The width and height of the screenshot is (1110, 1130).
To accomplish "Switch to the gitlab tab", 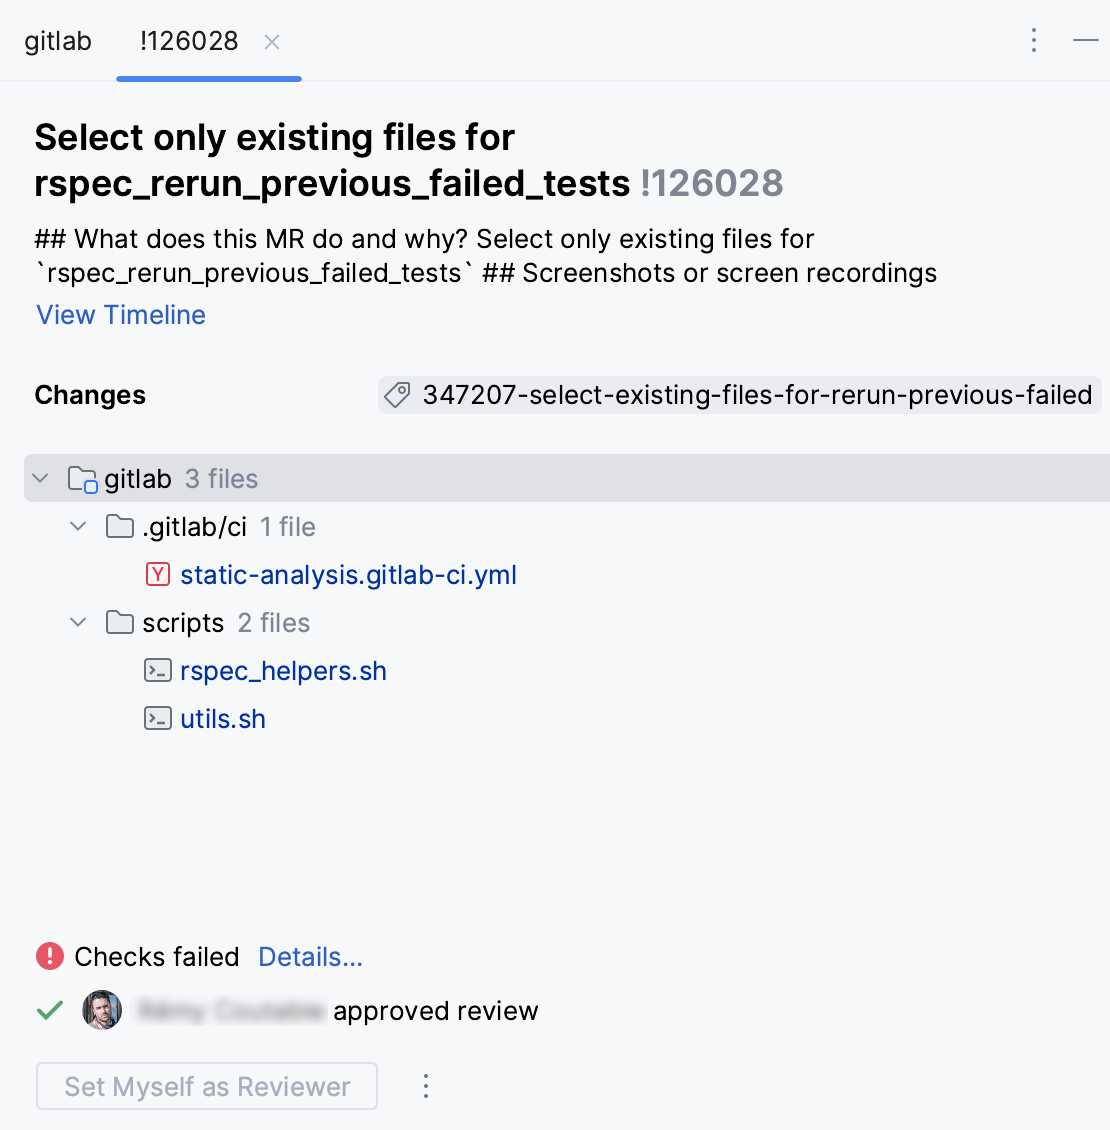I will coord(57,41).
